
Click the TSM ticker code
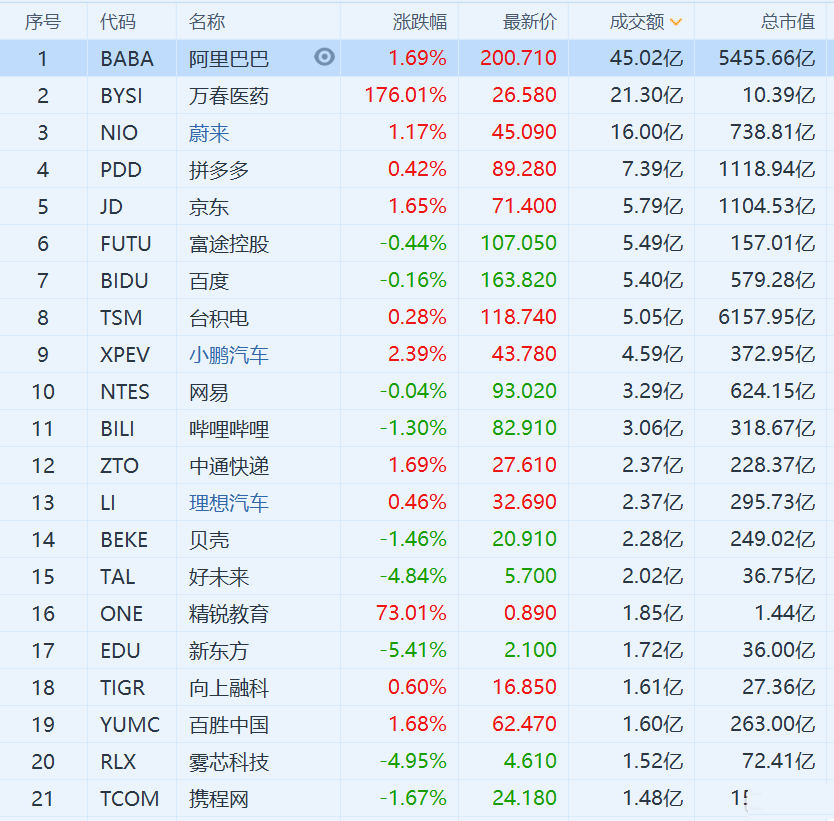pyautogui.click(x=121, y=318)
